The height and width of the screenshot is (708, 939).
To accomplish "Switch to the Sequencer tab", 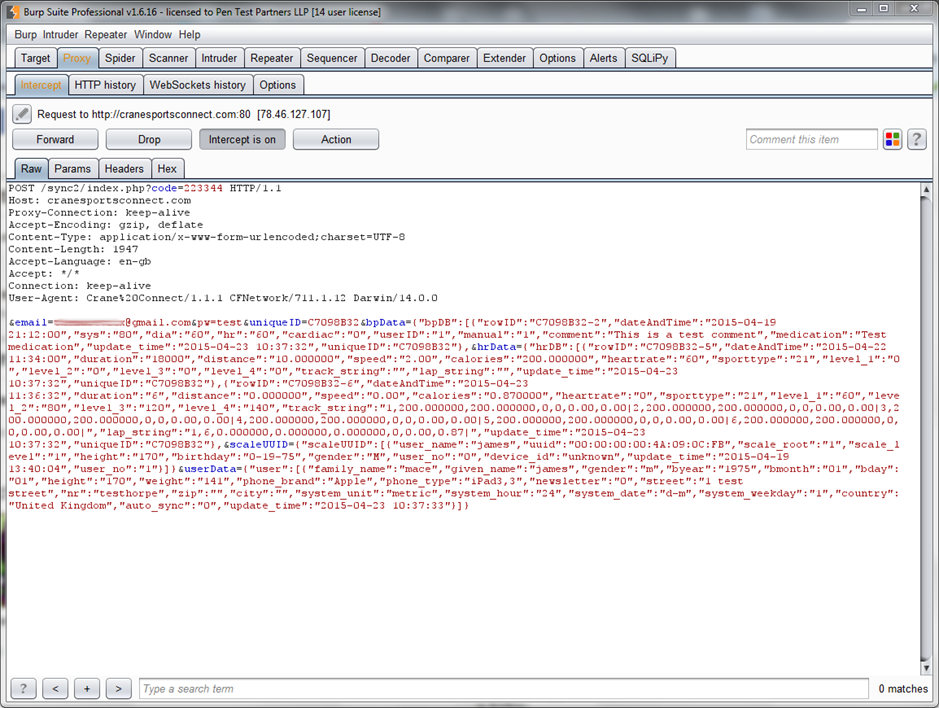I will [x=332, y=58].
